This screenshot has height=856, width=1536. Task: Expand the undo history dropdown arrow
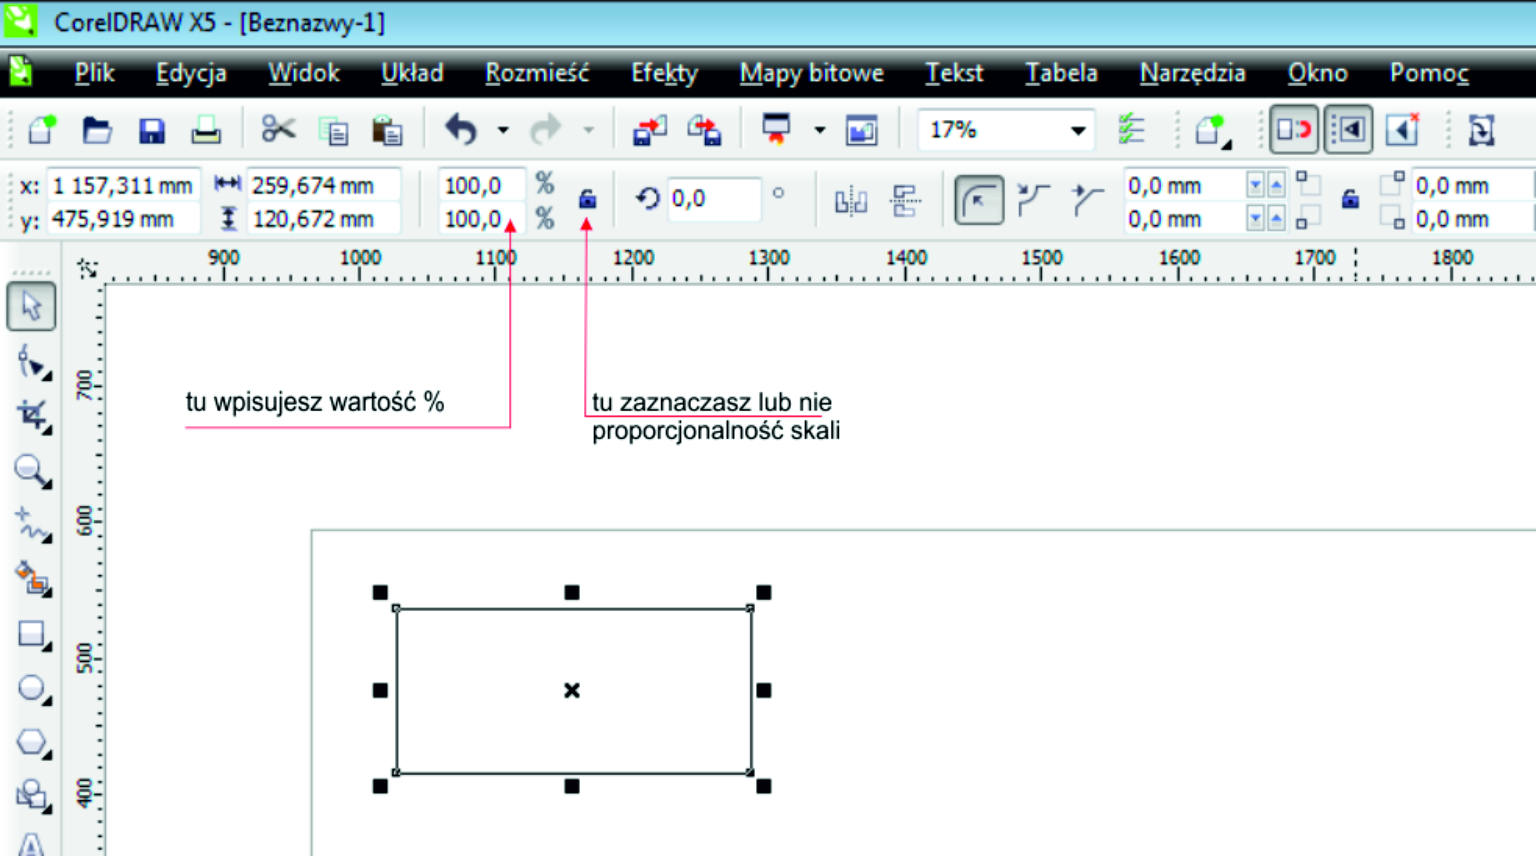tap(503, 131)
